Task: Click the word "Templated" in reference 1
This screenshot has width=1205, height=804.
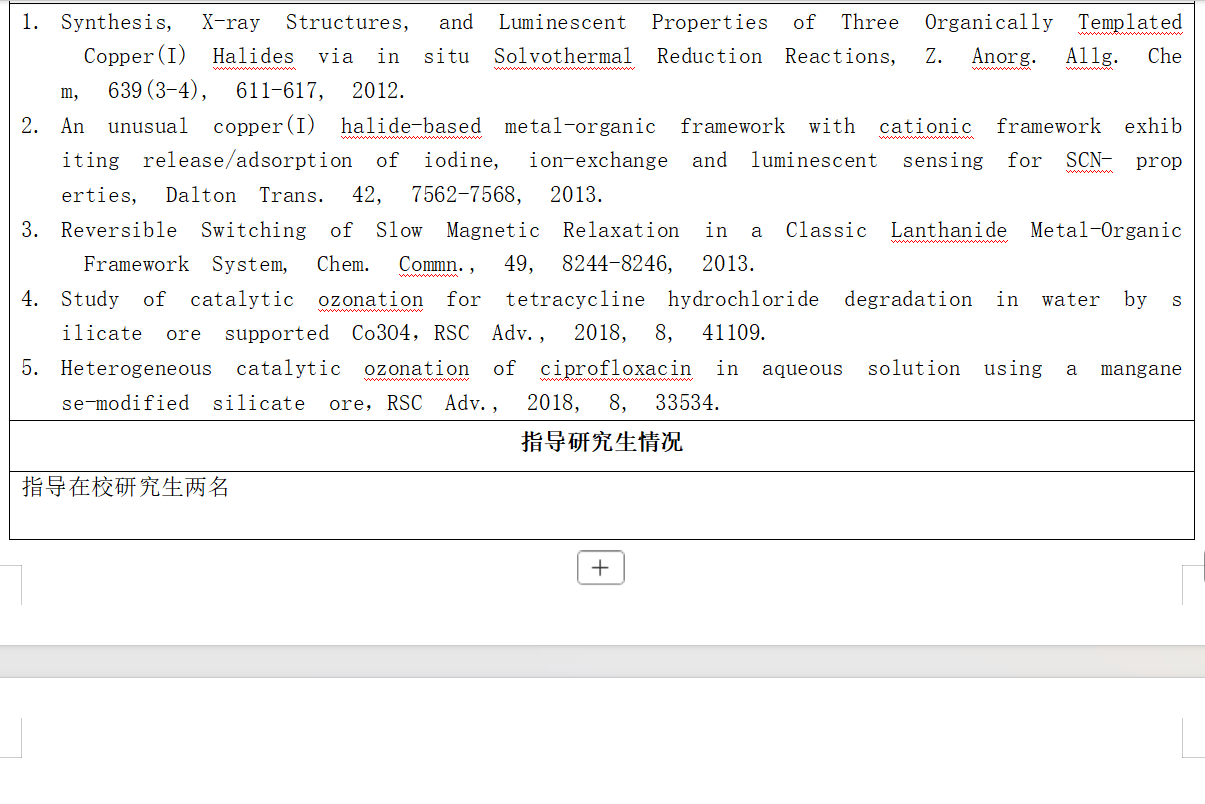Action: 1130,22
